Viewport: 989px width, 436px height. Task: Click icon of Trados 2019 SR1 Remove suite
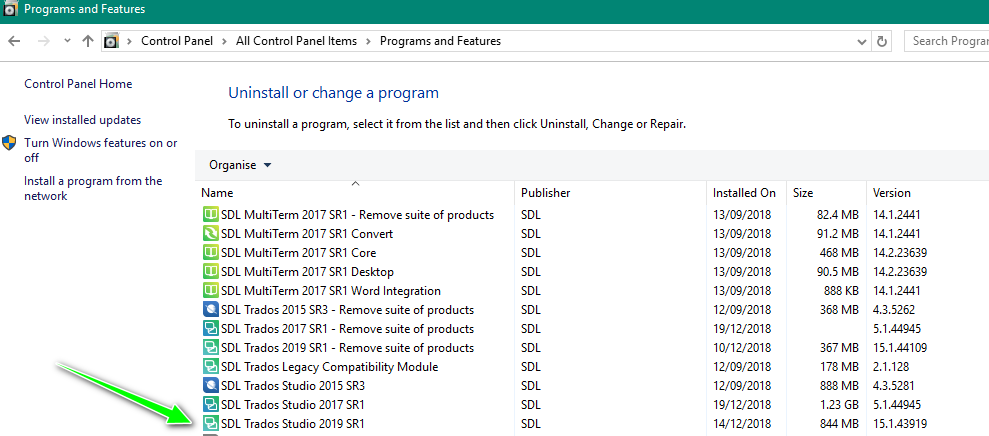210,348
